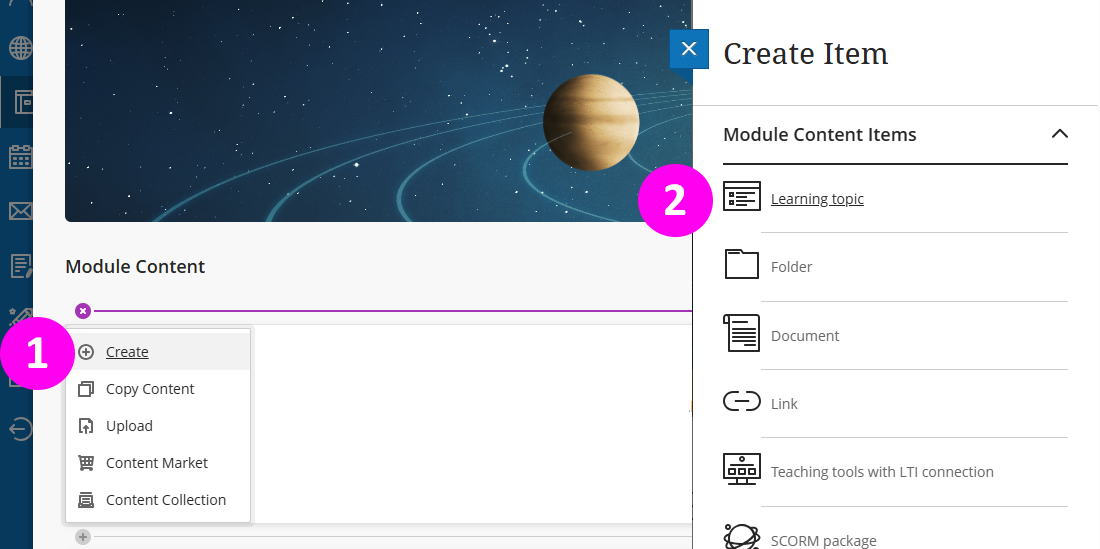Image resolution: width=1100 pixels, height=549 pixels.
Task: Click the Folder icon
Action: 742,264
